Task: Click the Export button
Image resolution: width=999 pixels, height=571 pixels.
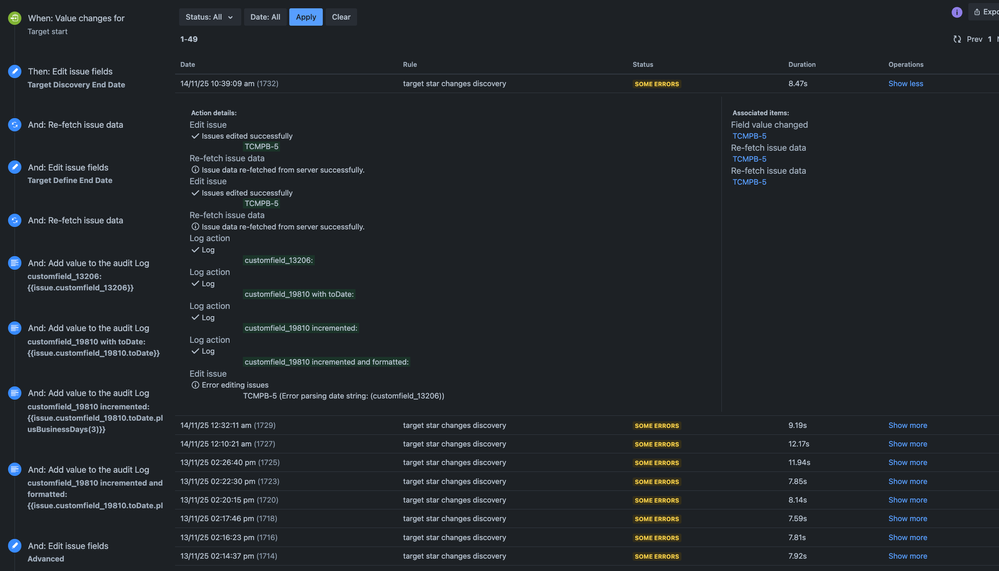Action: tap(984, 12)
